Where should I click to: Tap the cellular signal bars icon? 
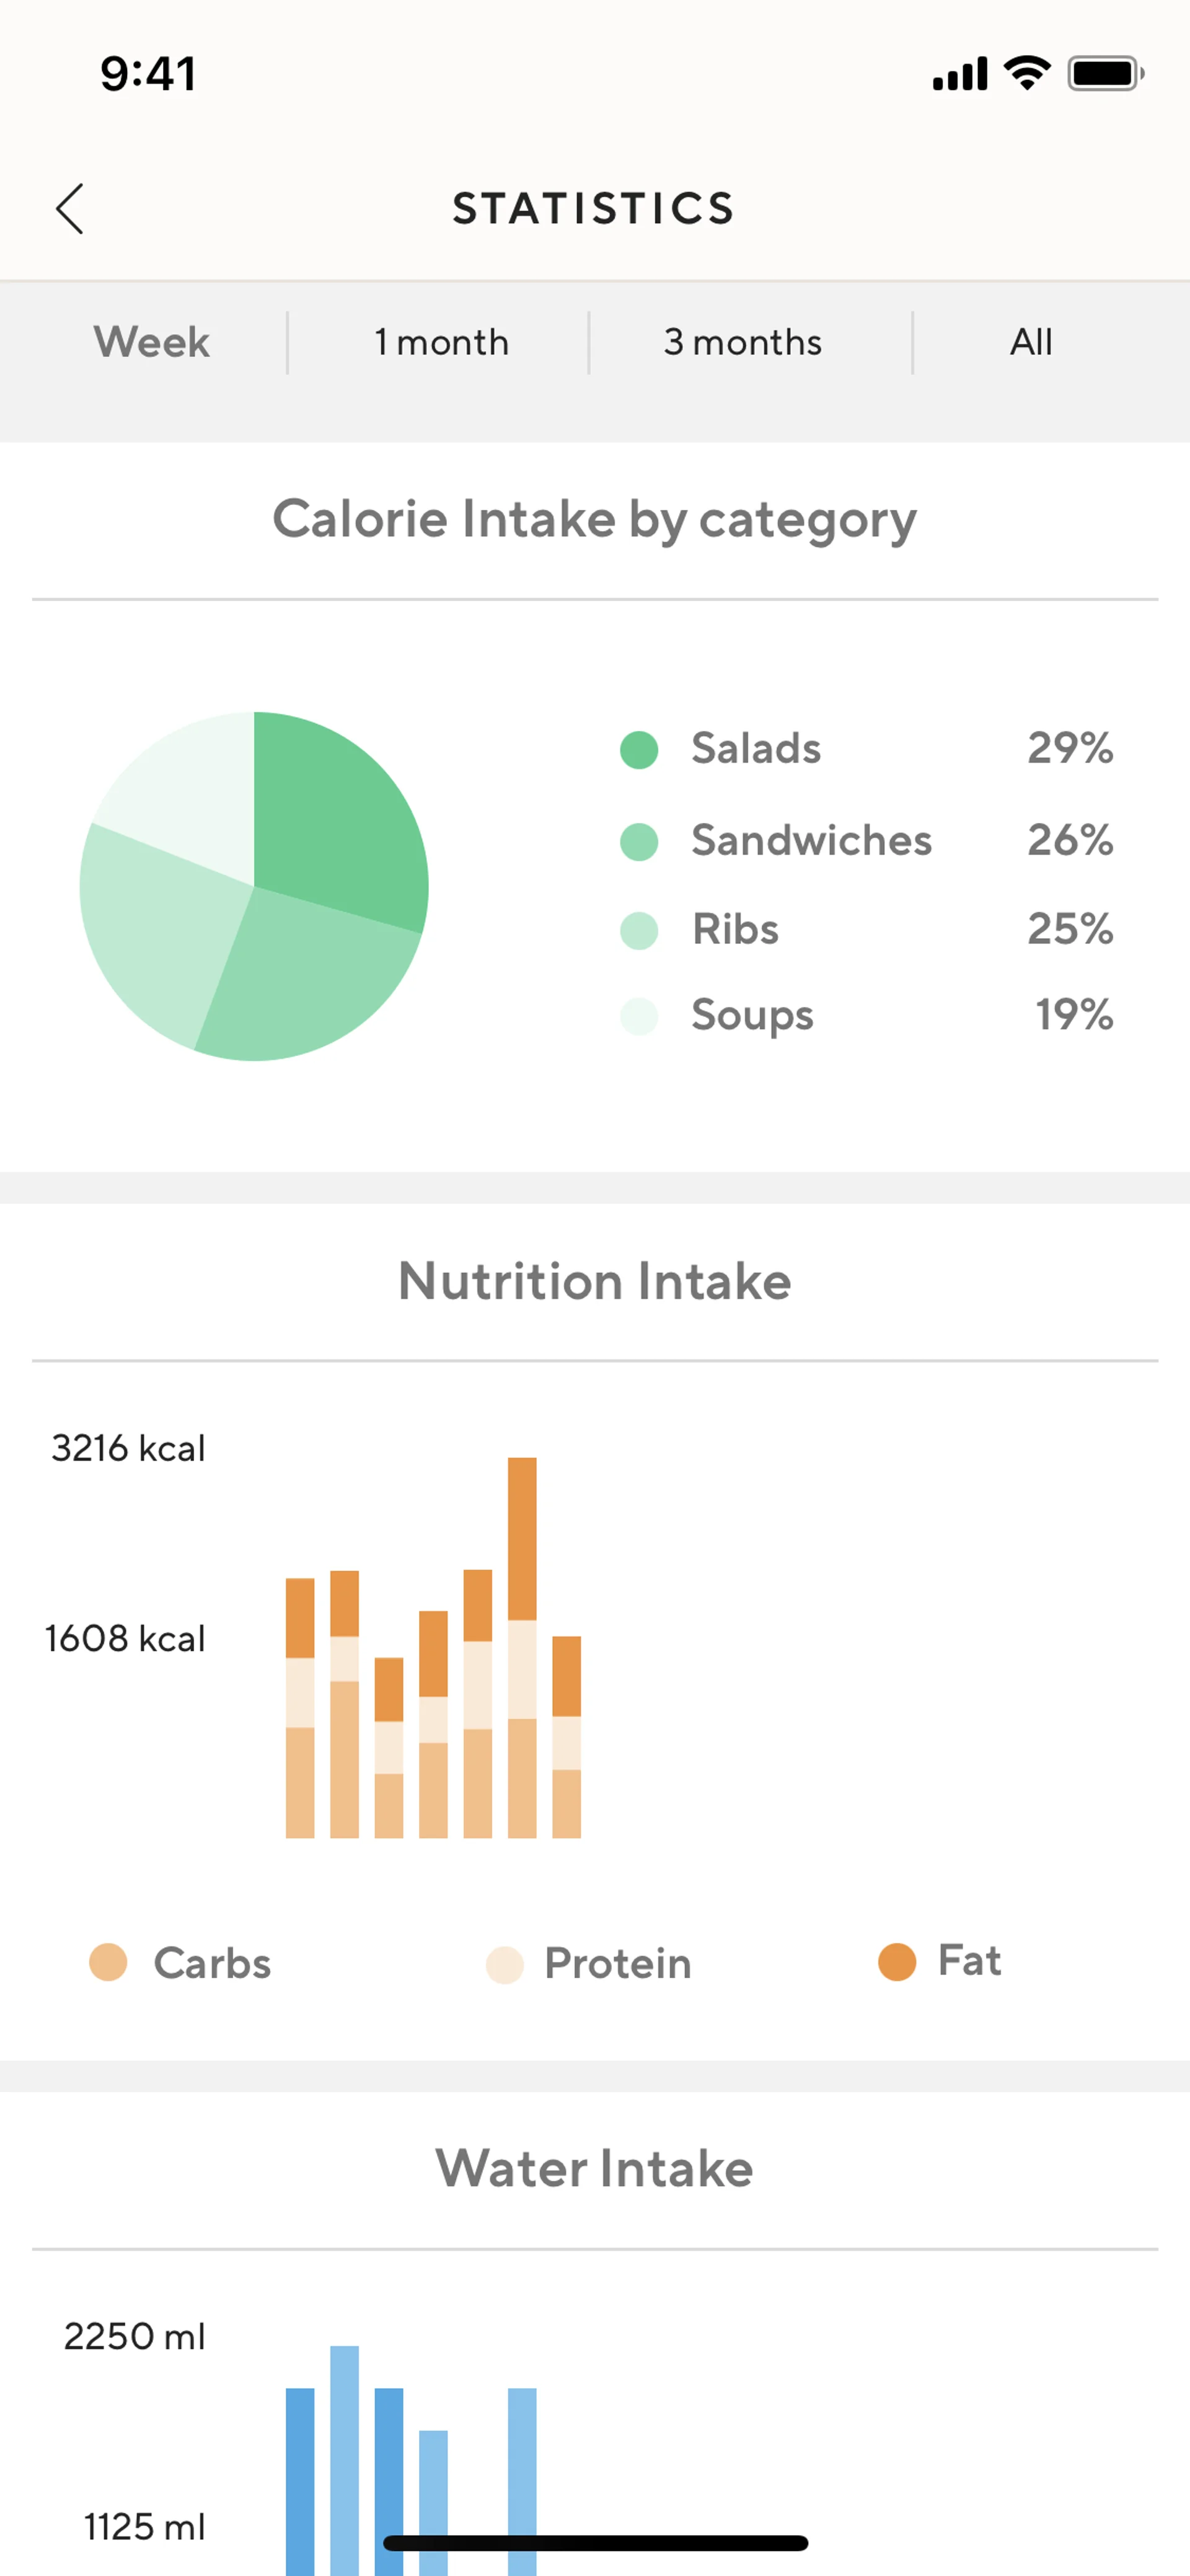coord(960,74)
